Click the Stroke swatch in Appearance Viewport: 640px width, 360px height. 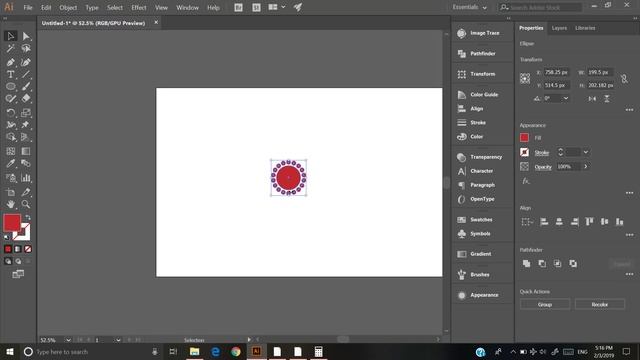(524, 152)
